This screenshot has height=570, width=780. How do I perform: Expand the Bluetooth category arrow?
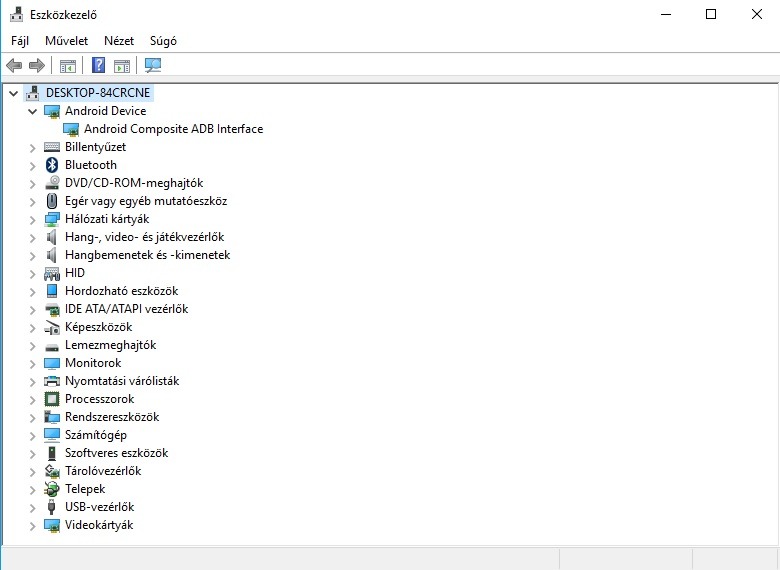tap(33, 165)
